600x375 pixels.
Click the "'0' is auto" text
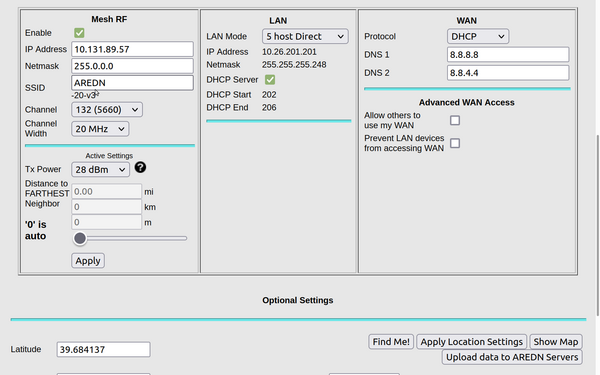[x=36, y=230]
